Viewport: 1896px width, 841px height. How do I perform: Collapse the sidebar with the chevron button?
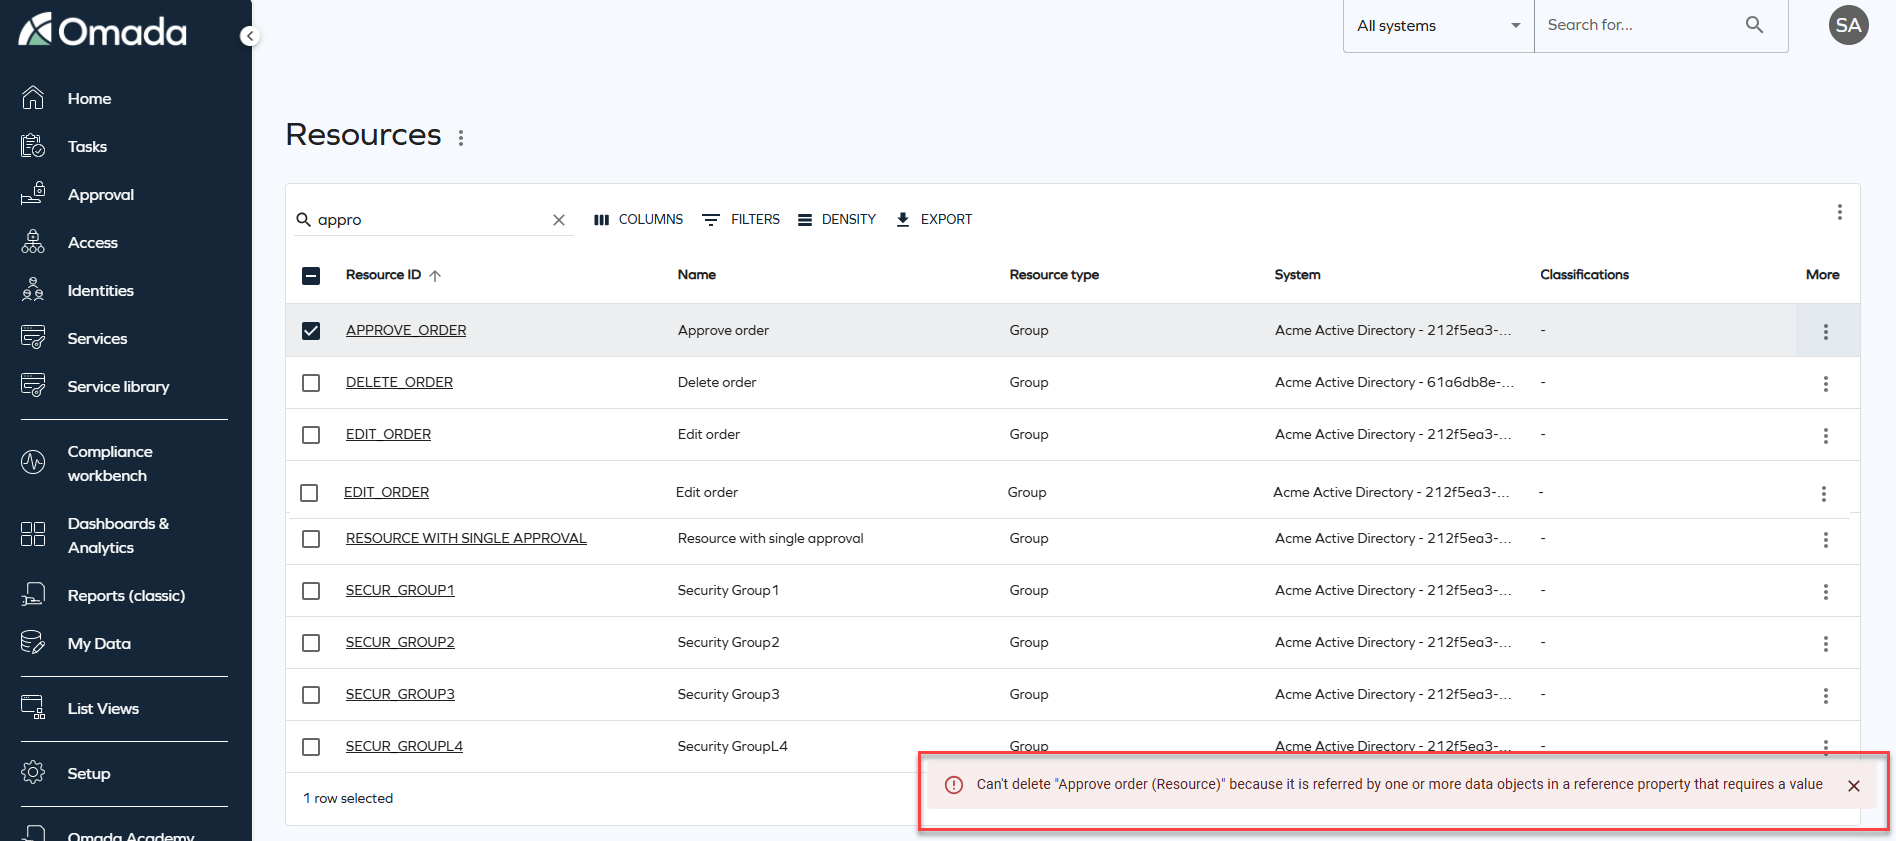pos(249,36)
